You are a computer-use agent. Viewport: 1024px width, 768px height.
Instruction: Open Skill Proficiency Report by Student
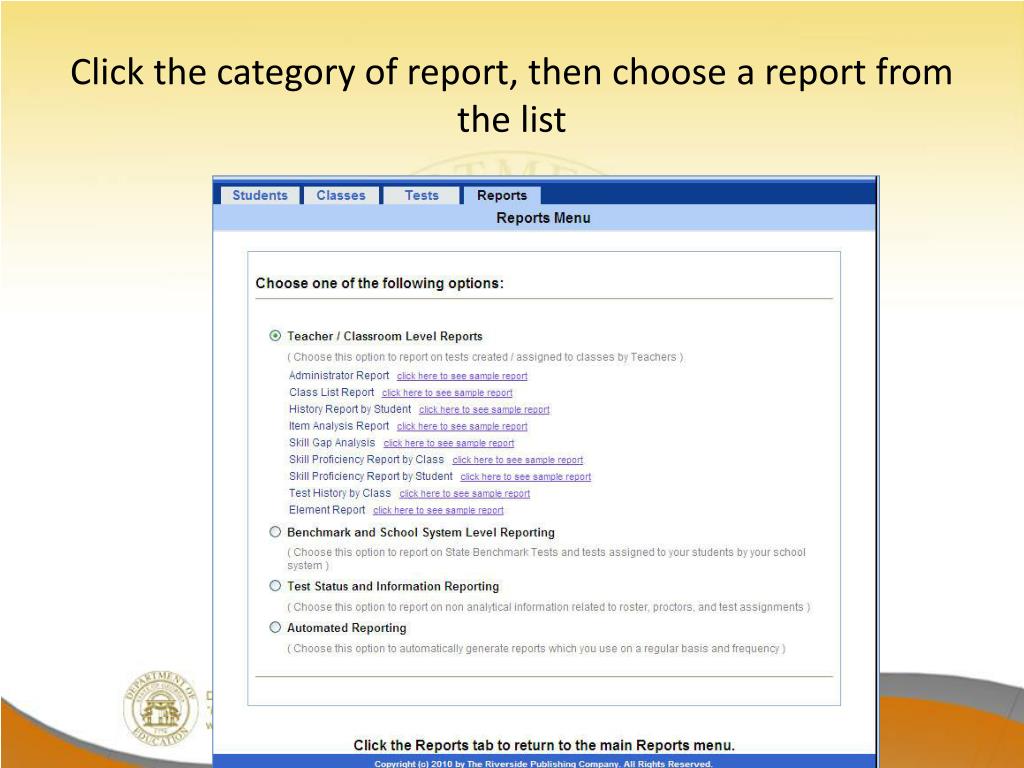coord(371,477)
